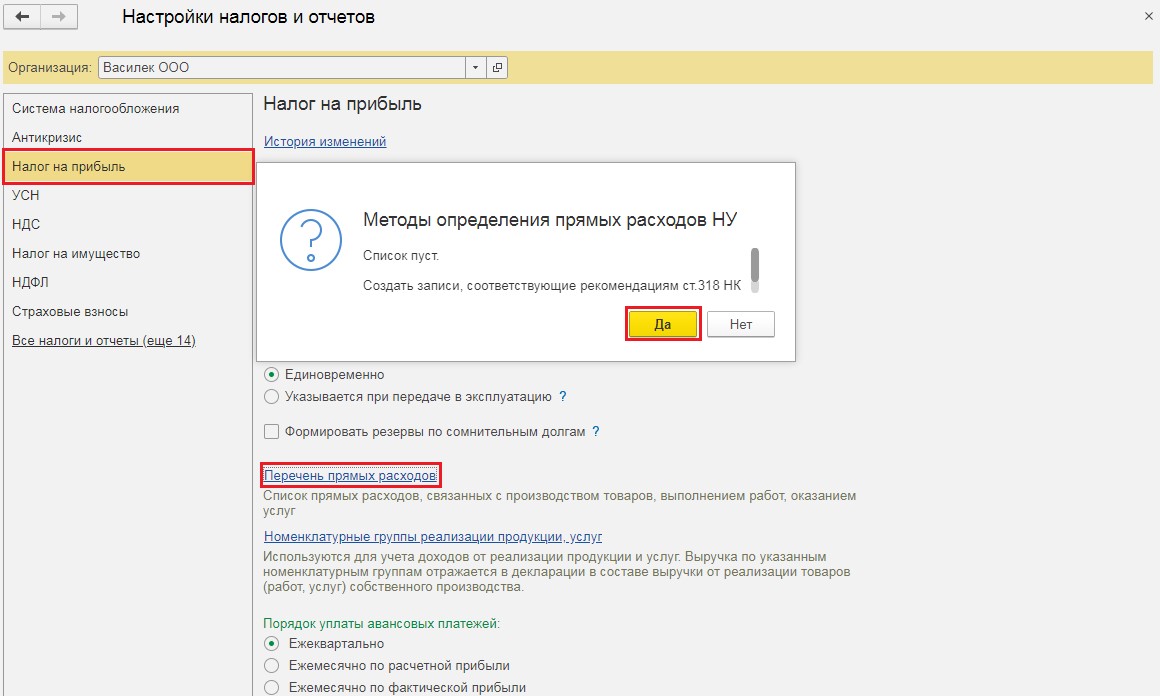Viewport: 1160px width, 696px height.
Task: Open organization card with the open-form icon
Action: click(496, 68)
